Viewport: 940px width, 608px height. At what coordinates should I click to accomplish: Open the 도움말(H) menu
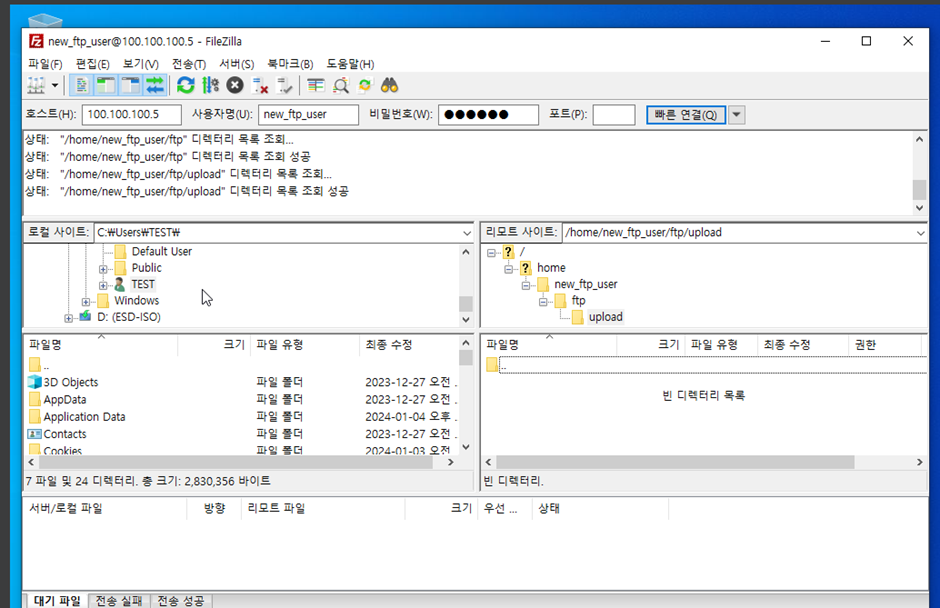click(350, 64)
